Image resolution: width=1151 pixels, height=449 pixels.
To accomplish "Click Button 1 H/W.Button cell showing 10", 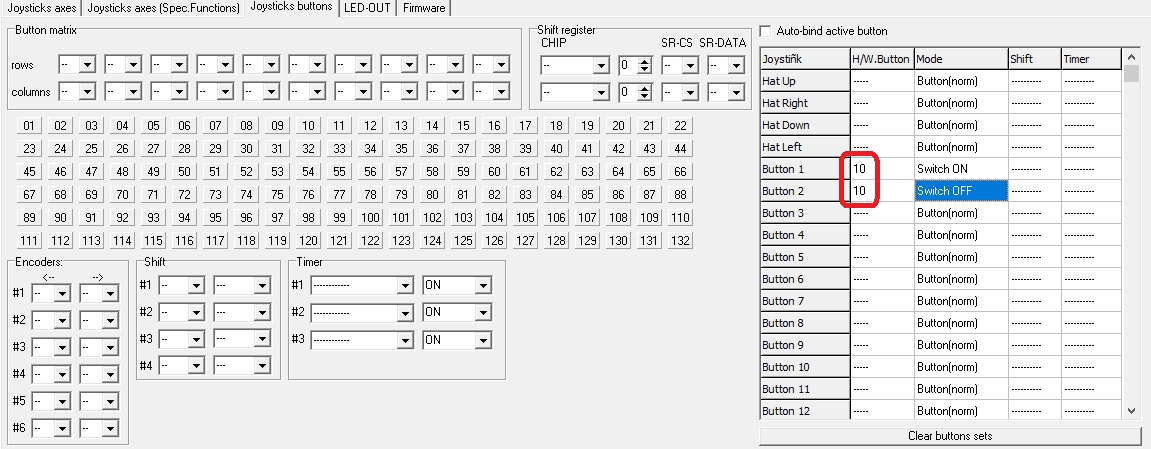I will point(882,169).
